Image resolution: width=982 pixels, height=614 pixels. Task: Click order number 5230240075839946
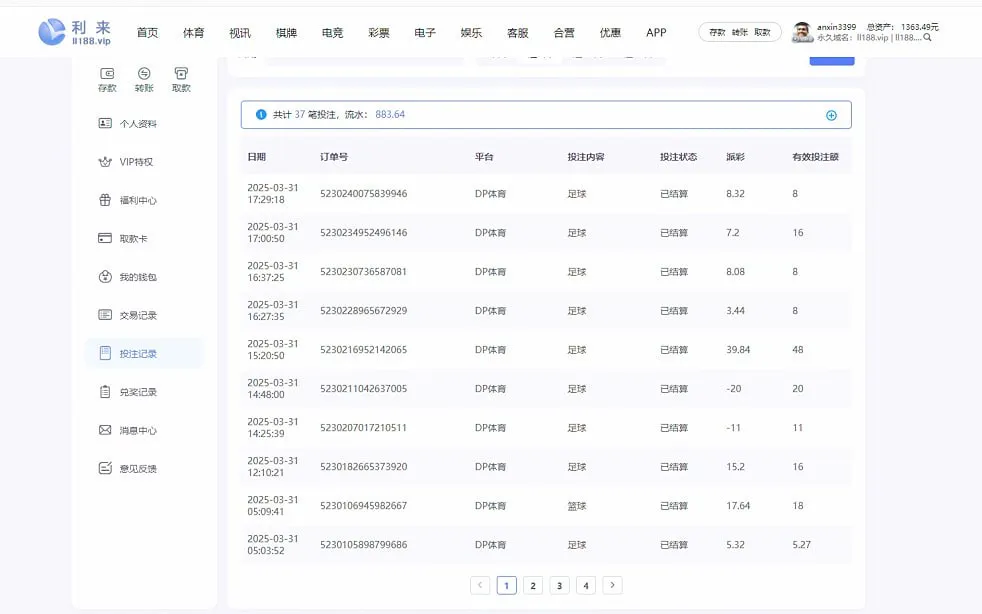pyautogui.click(x=363, y=194)
